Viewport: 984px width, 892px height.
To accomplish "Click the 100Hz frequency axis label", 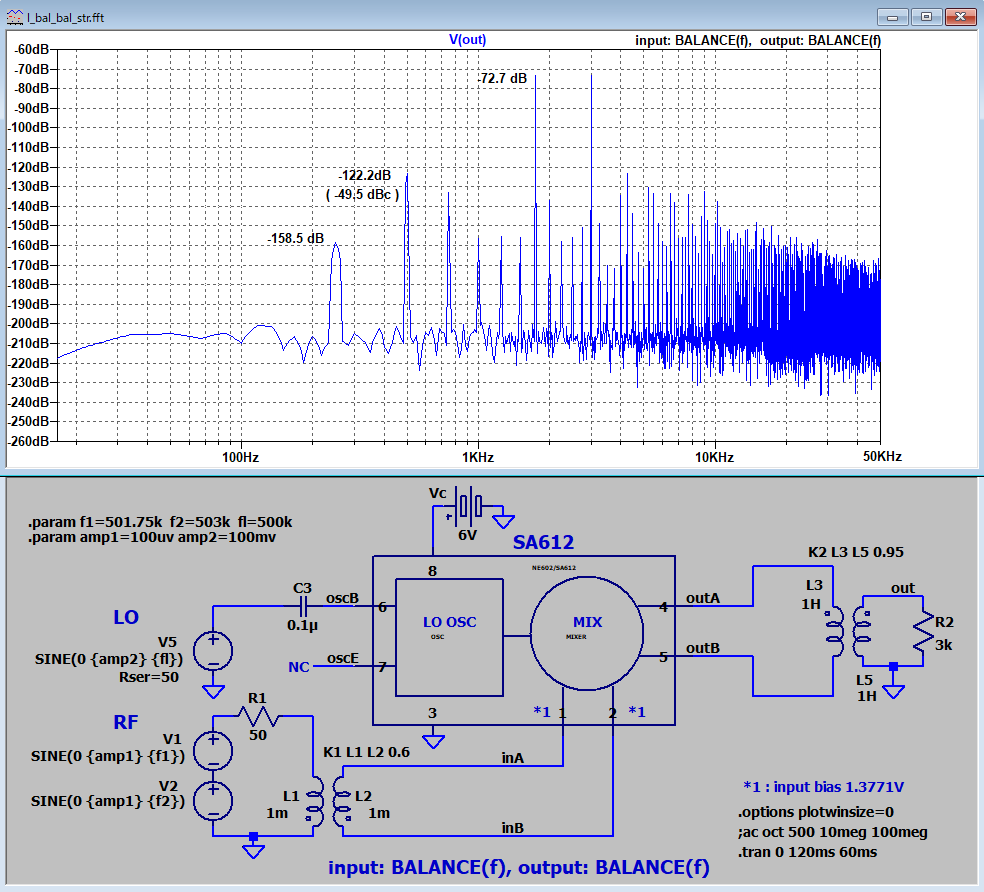I will (x=240, y=457).
